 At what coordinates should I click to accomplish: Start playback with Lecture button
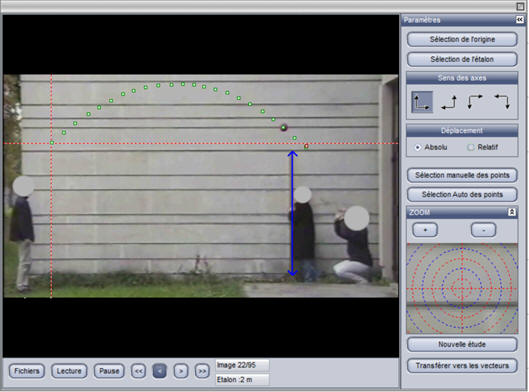pos(69,371)
